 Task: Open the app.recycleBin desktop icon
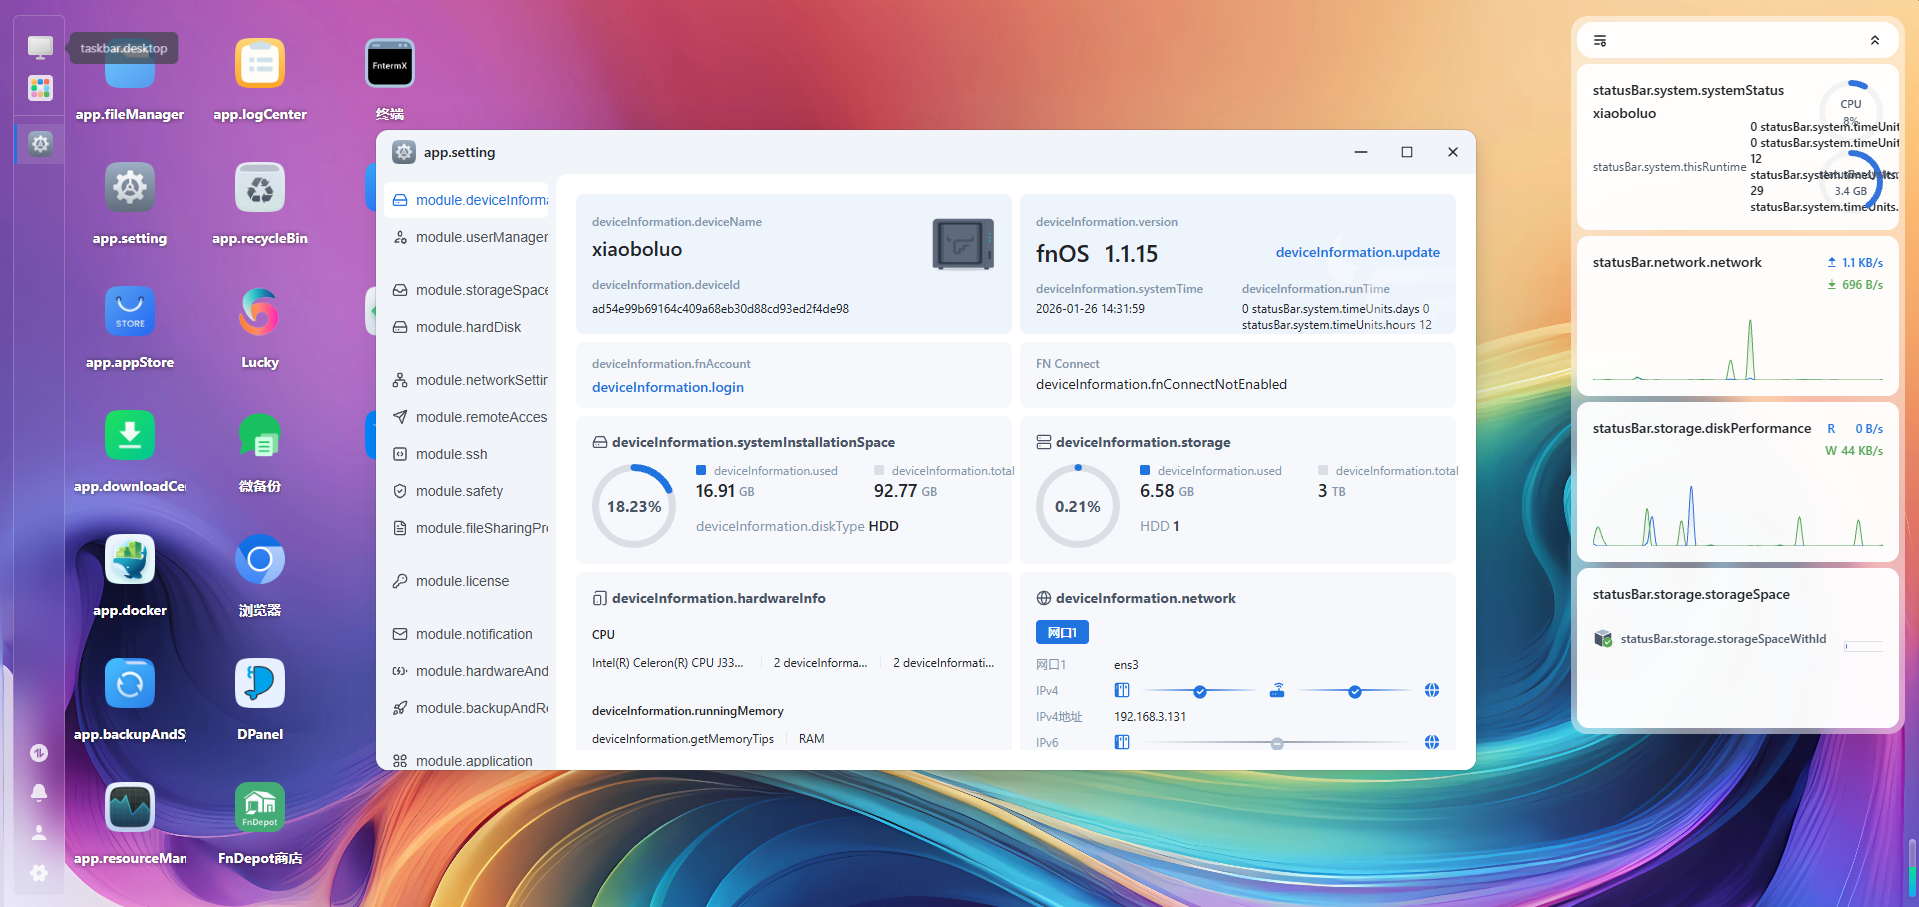[x=260, y=187]
